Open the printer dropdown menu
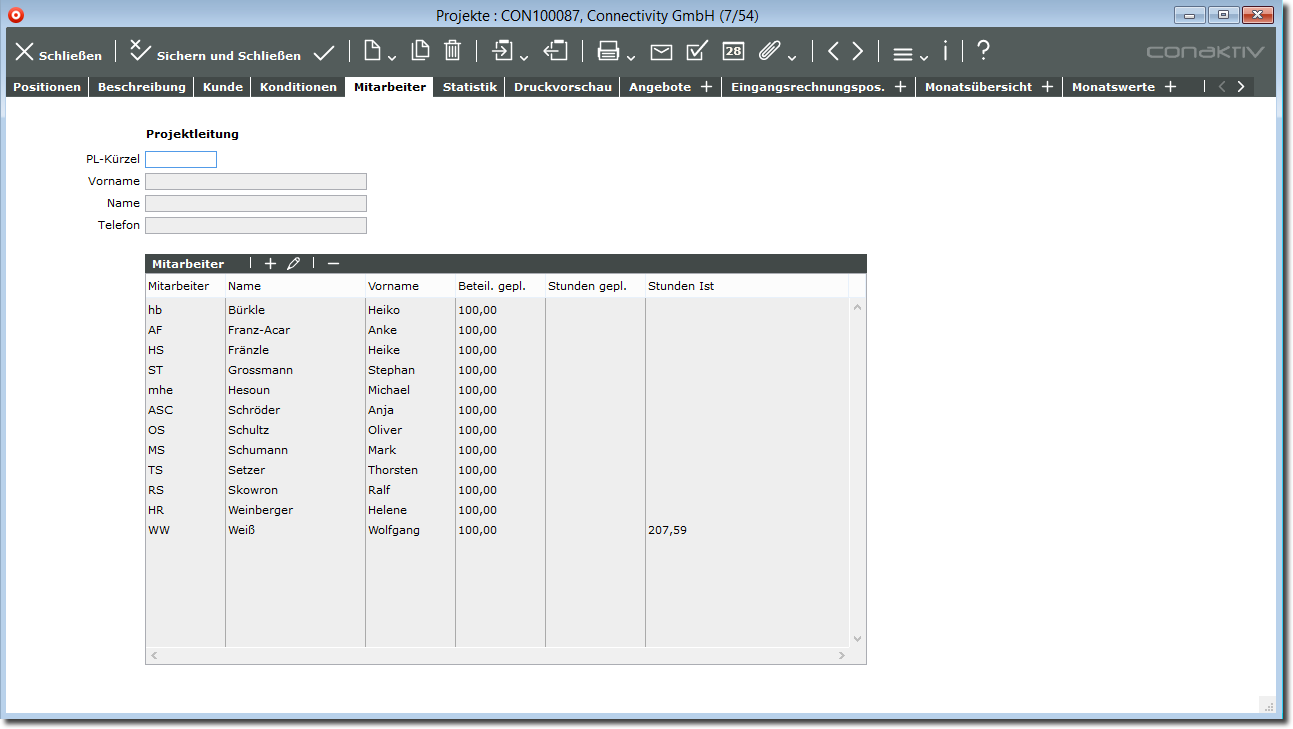The image size is (1293, 729). (x=631, y=56)
